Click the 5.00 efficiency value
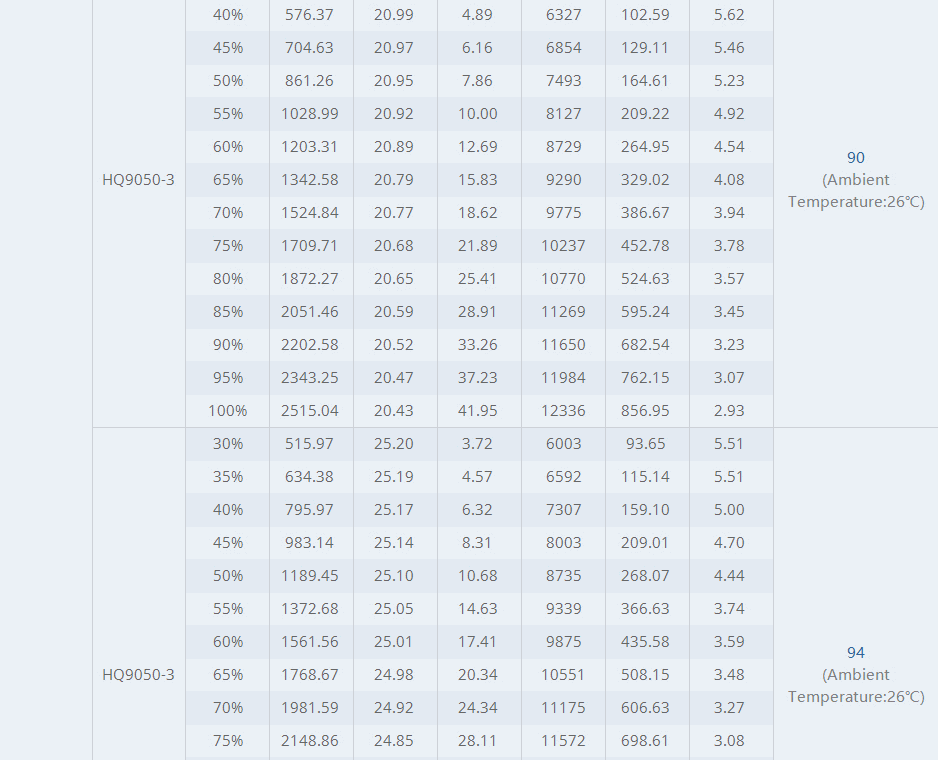 coord(729,510)
